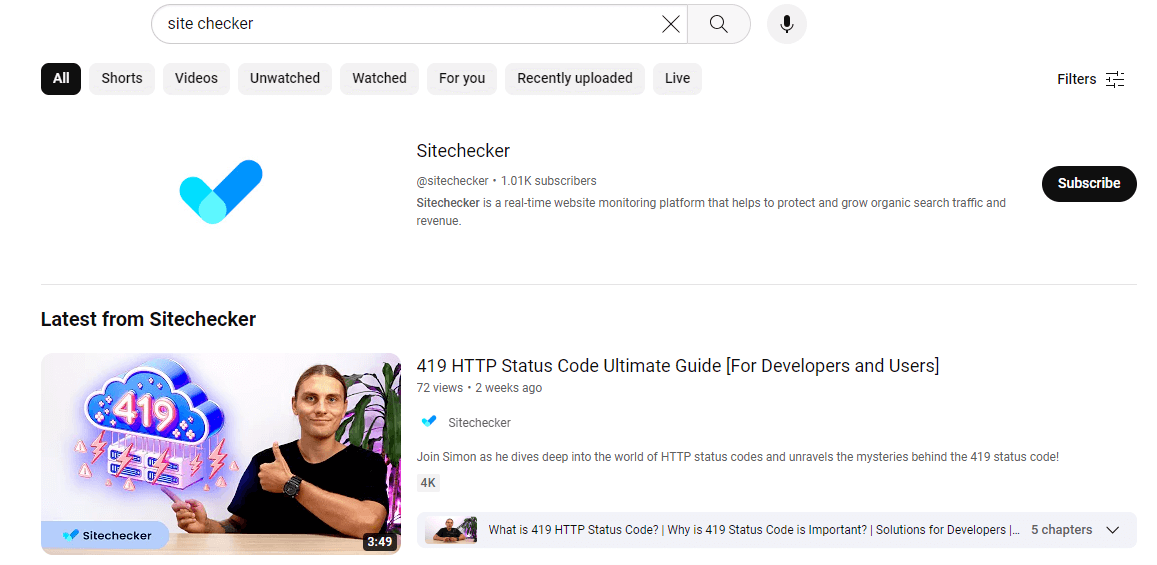Click the magnifying glass search button
The height and width of the screenshot is (565, 1157).
(x=719, y=24)
